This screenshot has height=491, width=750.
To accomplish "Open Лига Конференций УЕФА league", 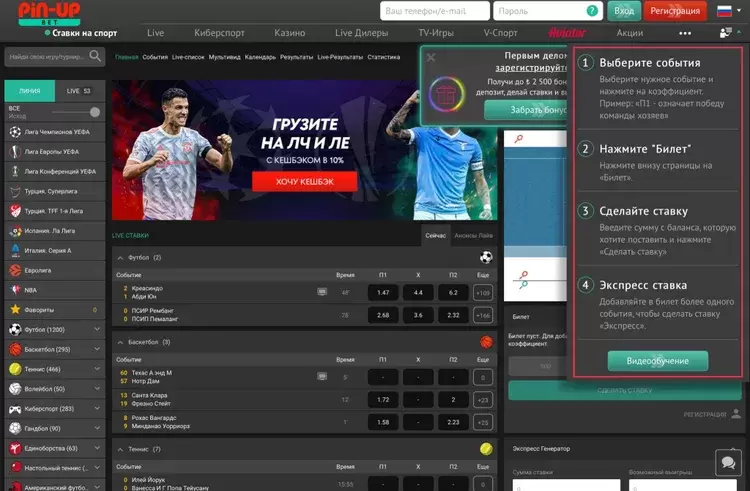I will pyautogui.click(x=55, y=171).
